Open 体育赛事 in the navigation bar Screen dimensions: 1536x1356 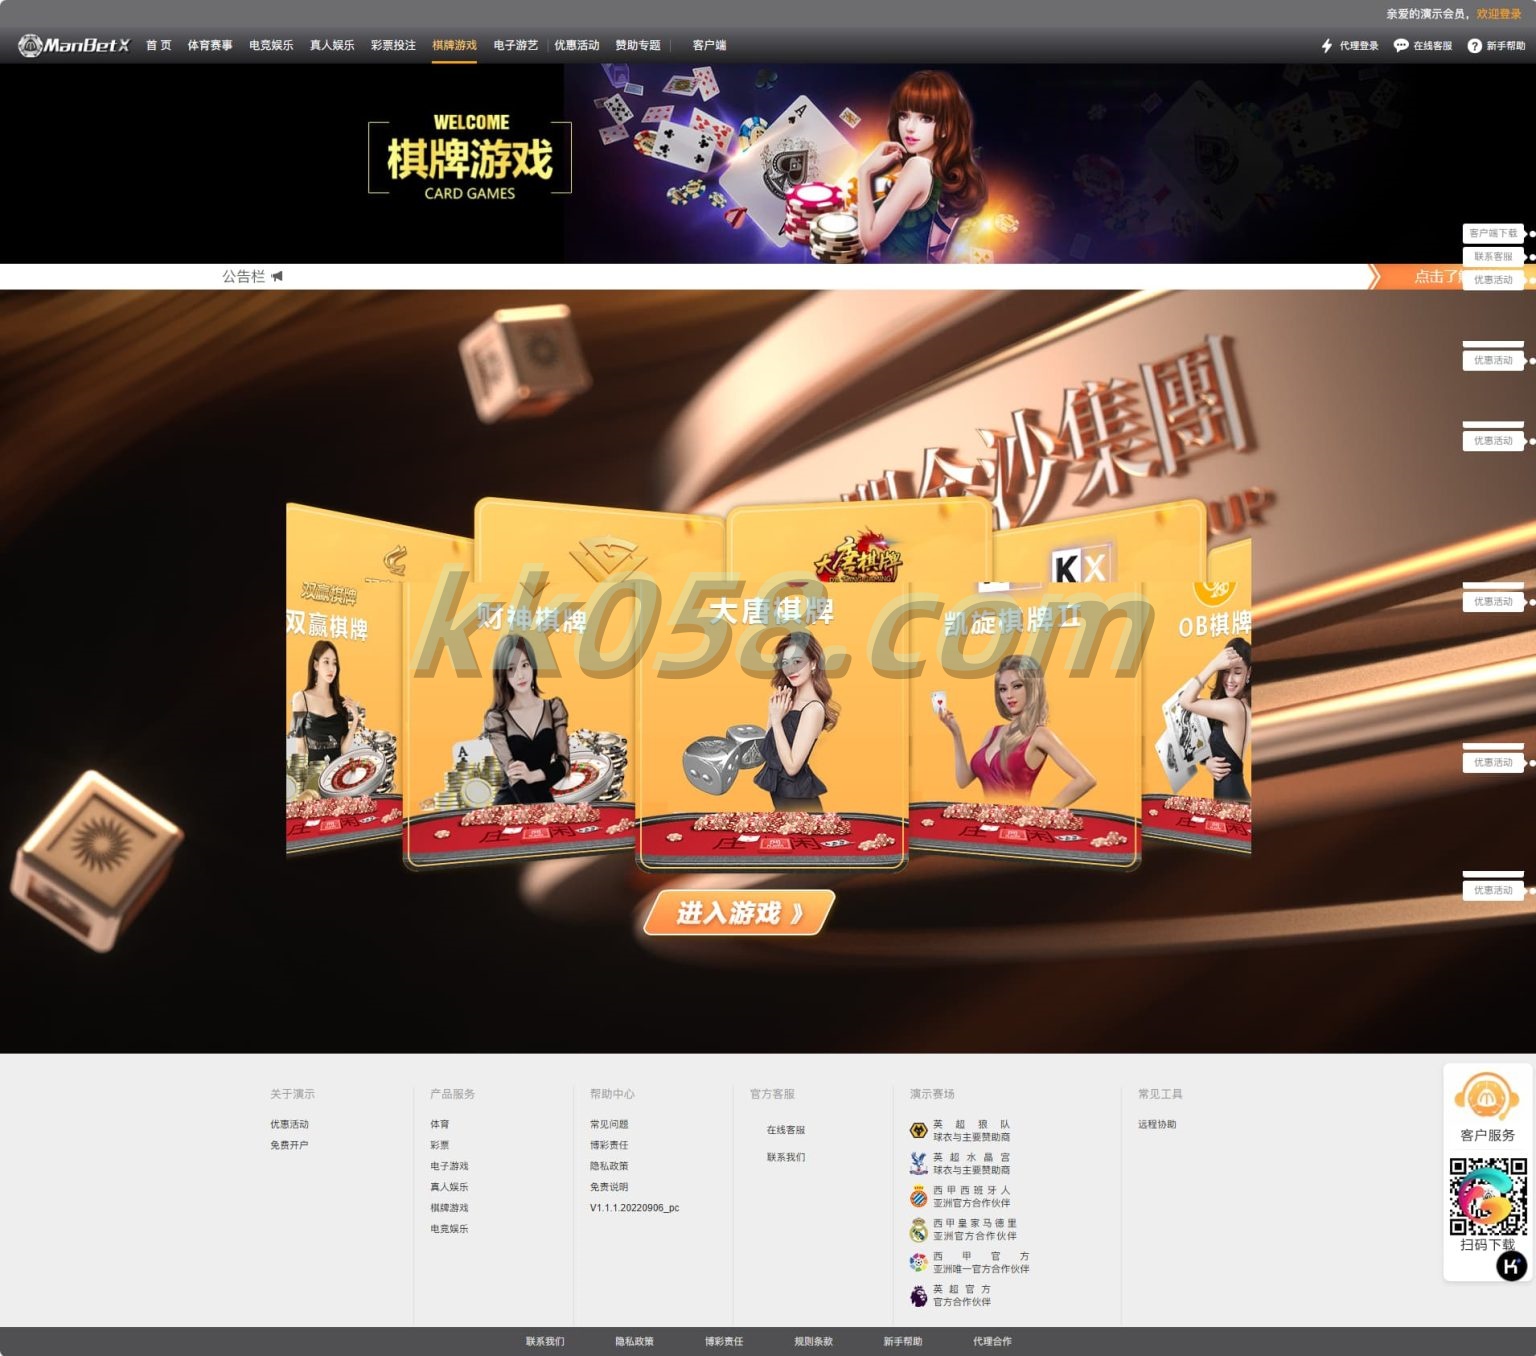tap(210, 46)
